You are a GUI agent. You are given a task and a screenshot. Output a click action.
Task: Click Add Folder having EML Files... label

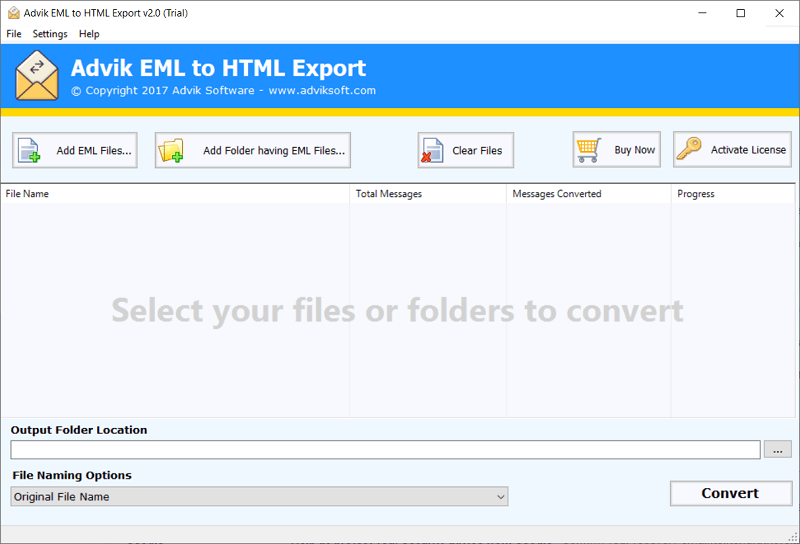click(x=274, y=151)
